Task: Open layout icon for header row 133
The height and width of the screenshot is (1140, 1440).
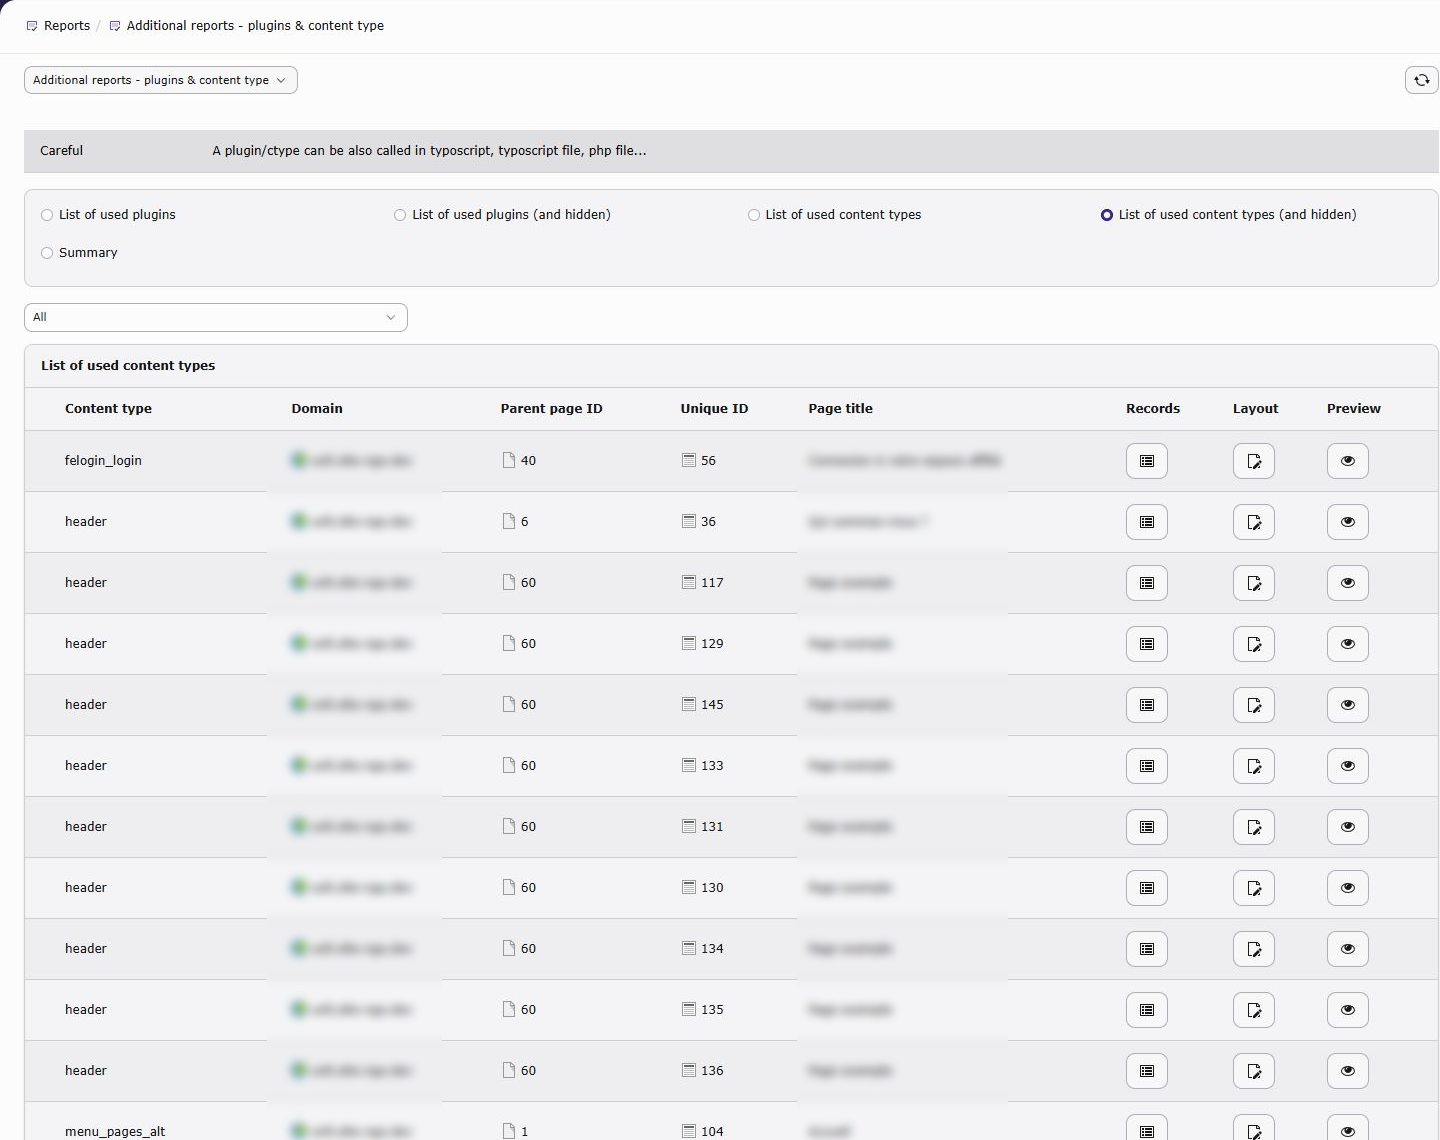Action: pos(1254,766)
